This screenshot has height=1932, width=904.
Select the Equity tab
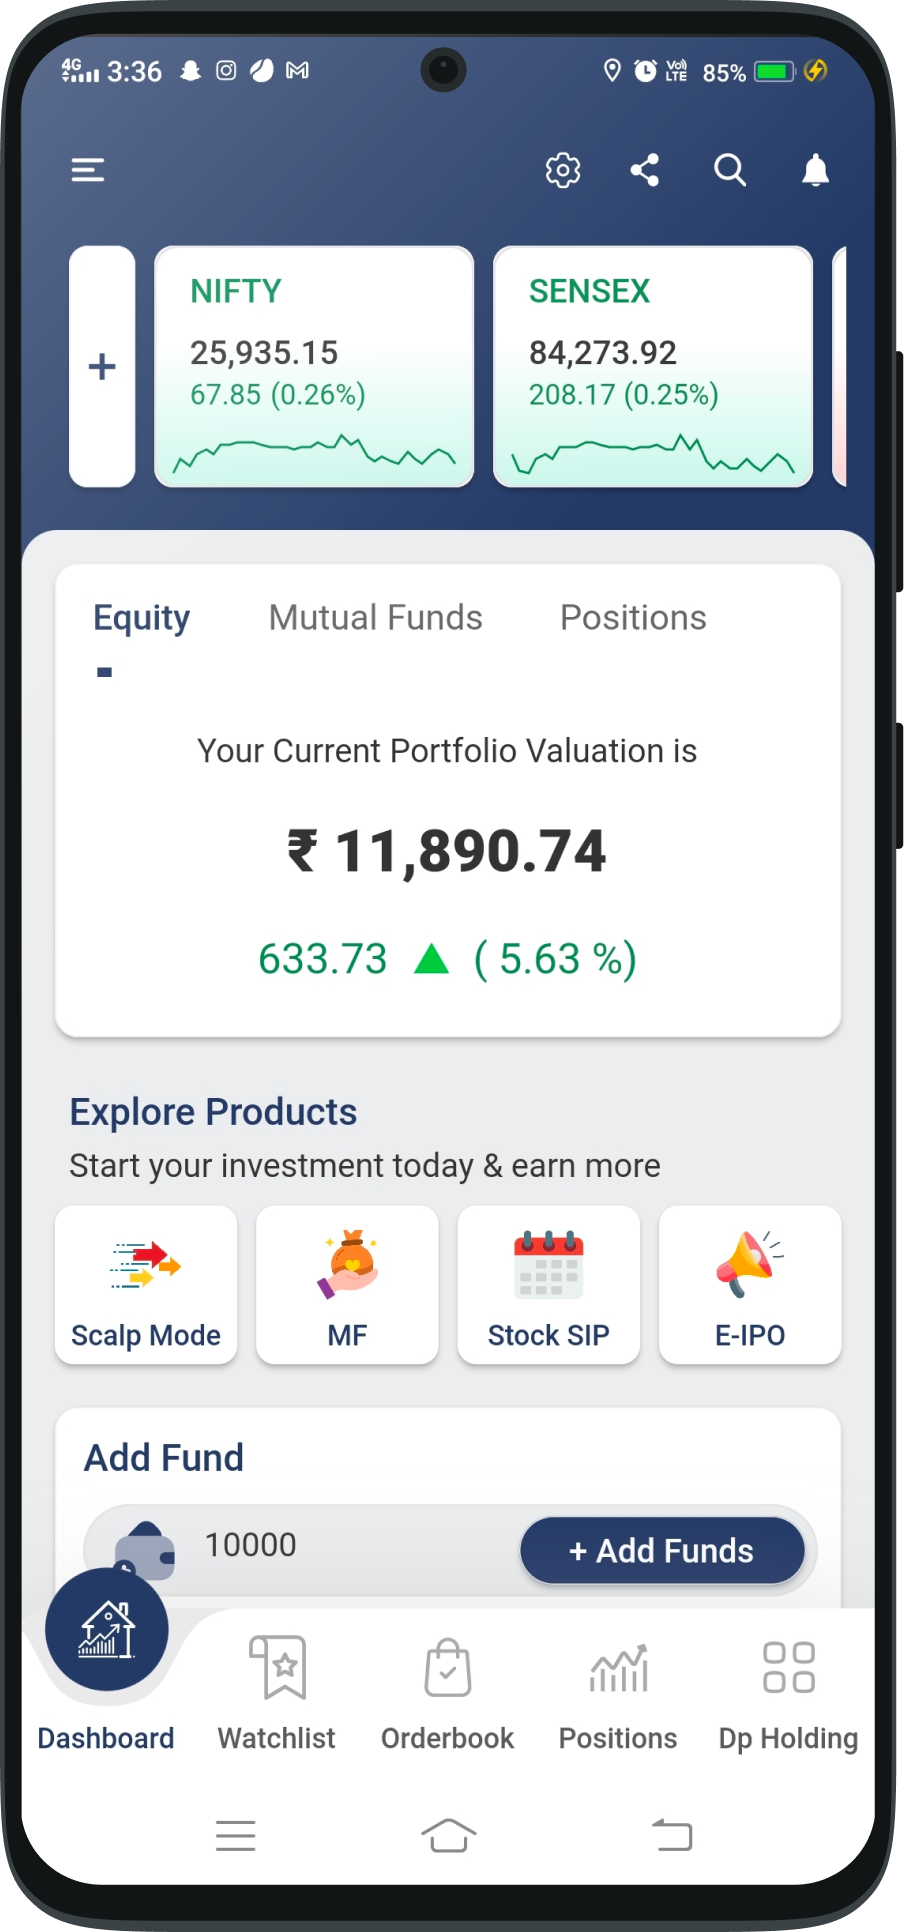(x=141, y=619)
